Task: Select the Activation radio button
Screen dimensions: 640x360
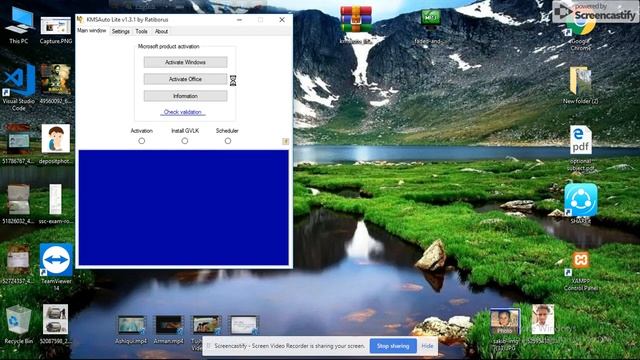Action: pos(142,141)
